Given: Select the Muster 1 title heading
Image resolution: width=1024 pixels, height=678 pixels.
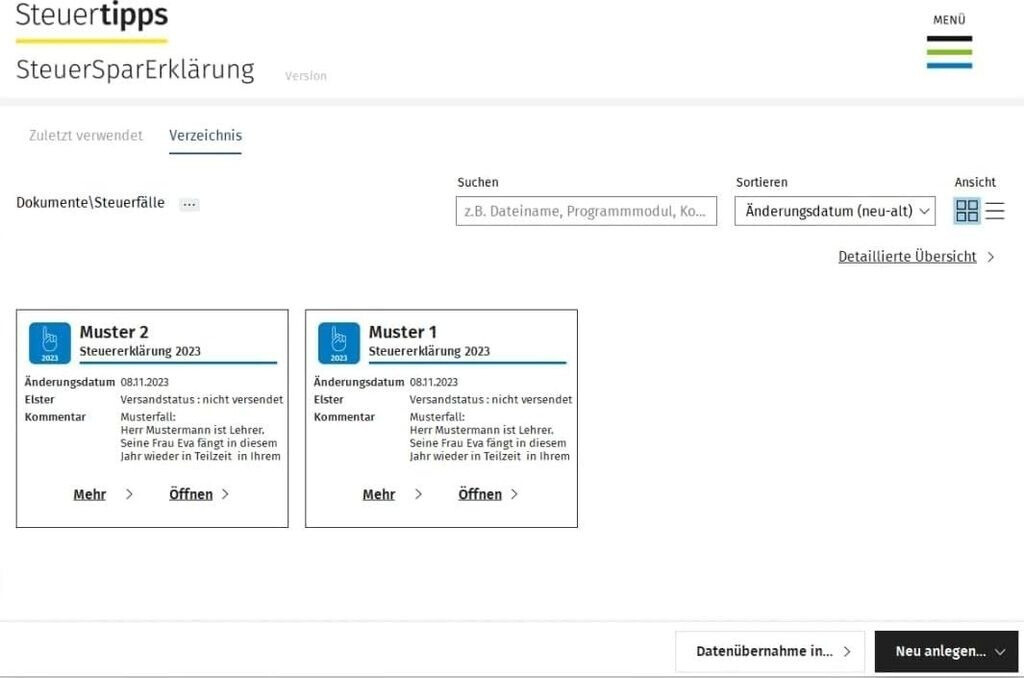Looking at the screenshot, I should pos(403,332).
